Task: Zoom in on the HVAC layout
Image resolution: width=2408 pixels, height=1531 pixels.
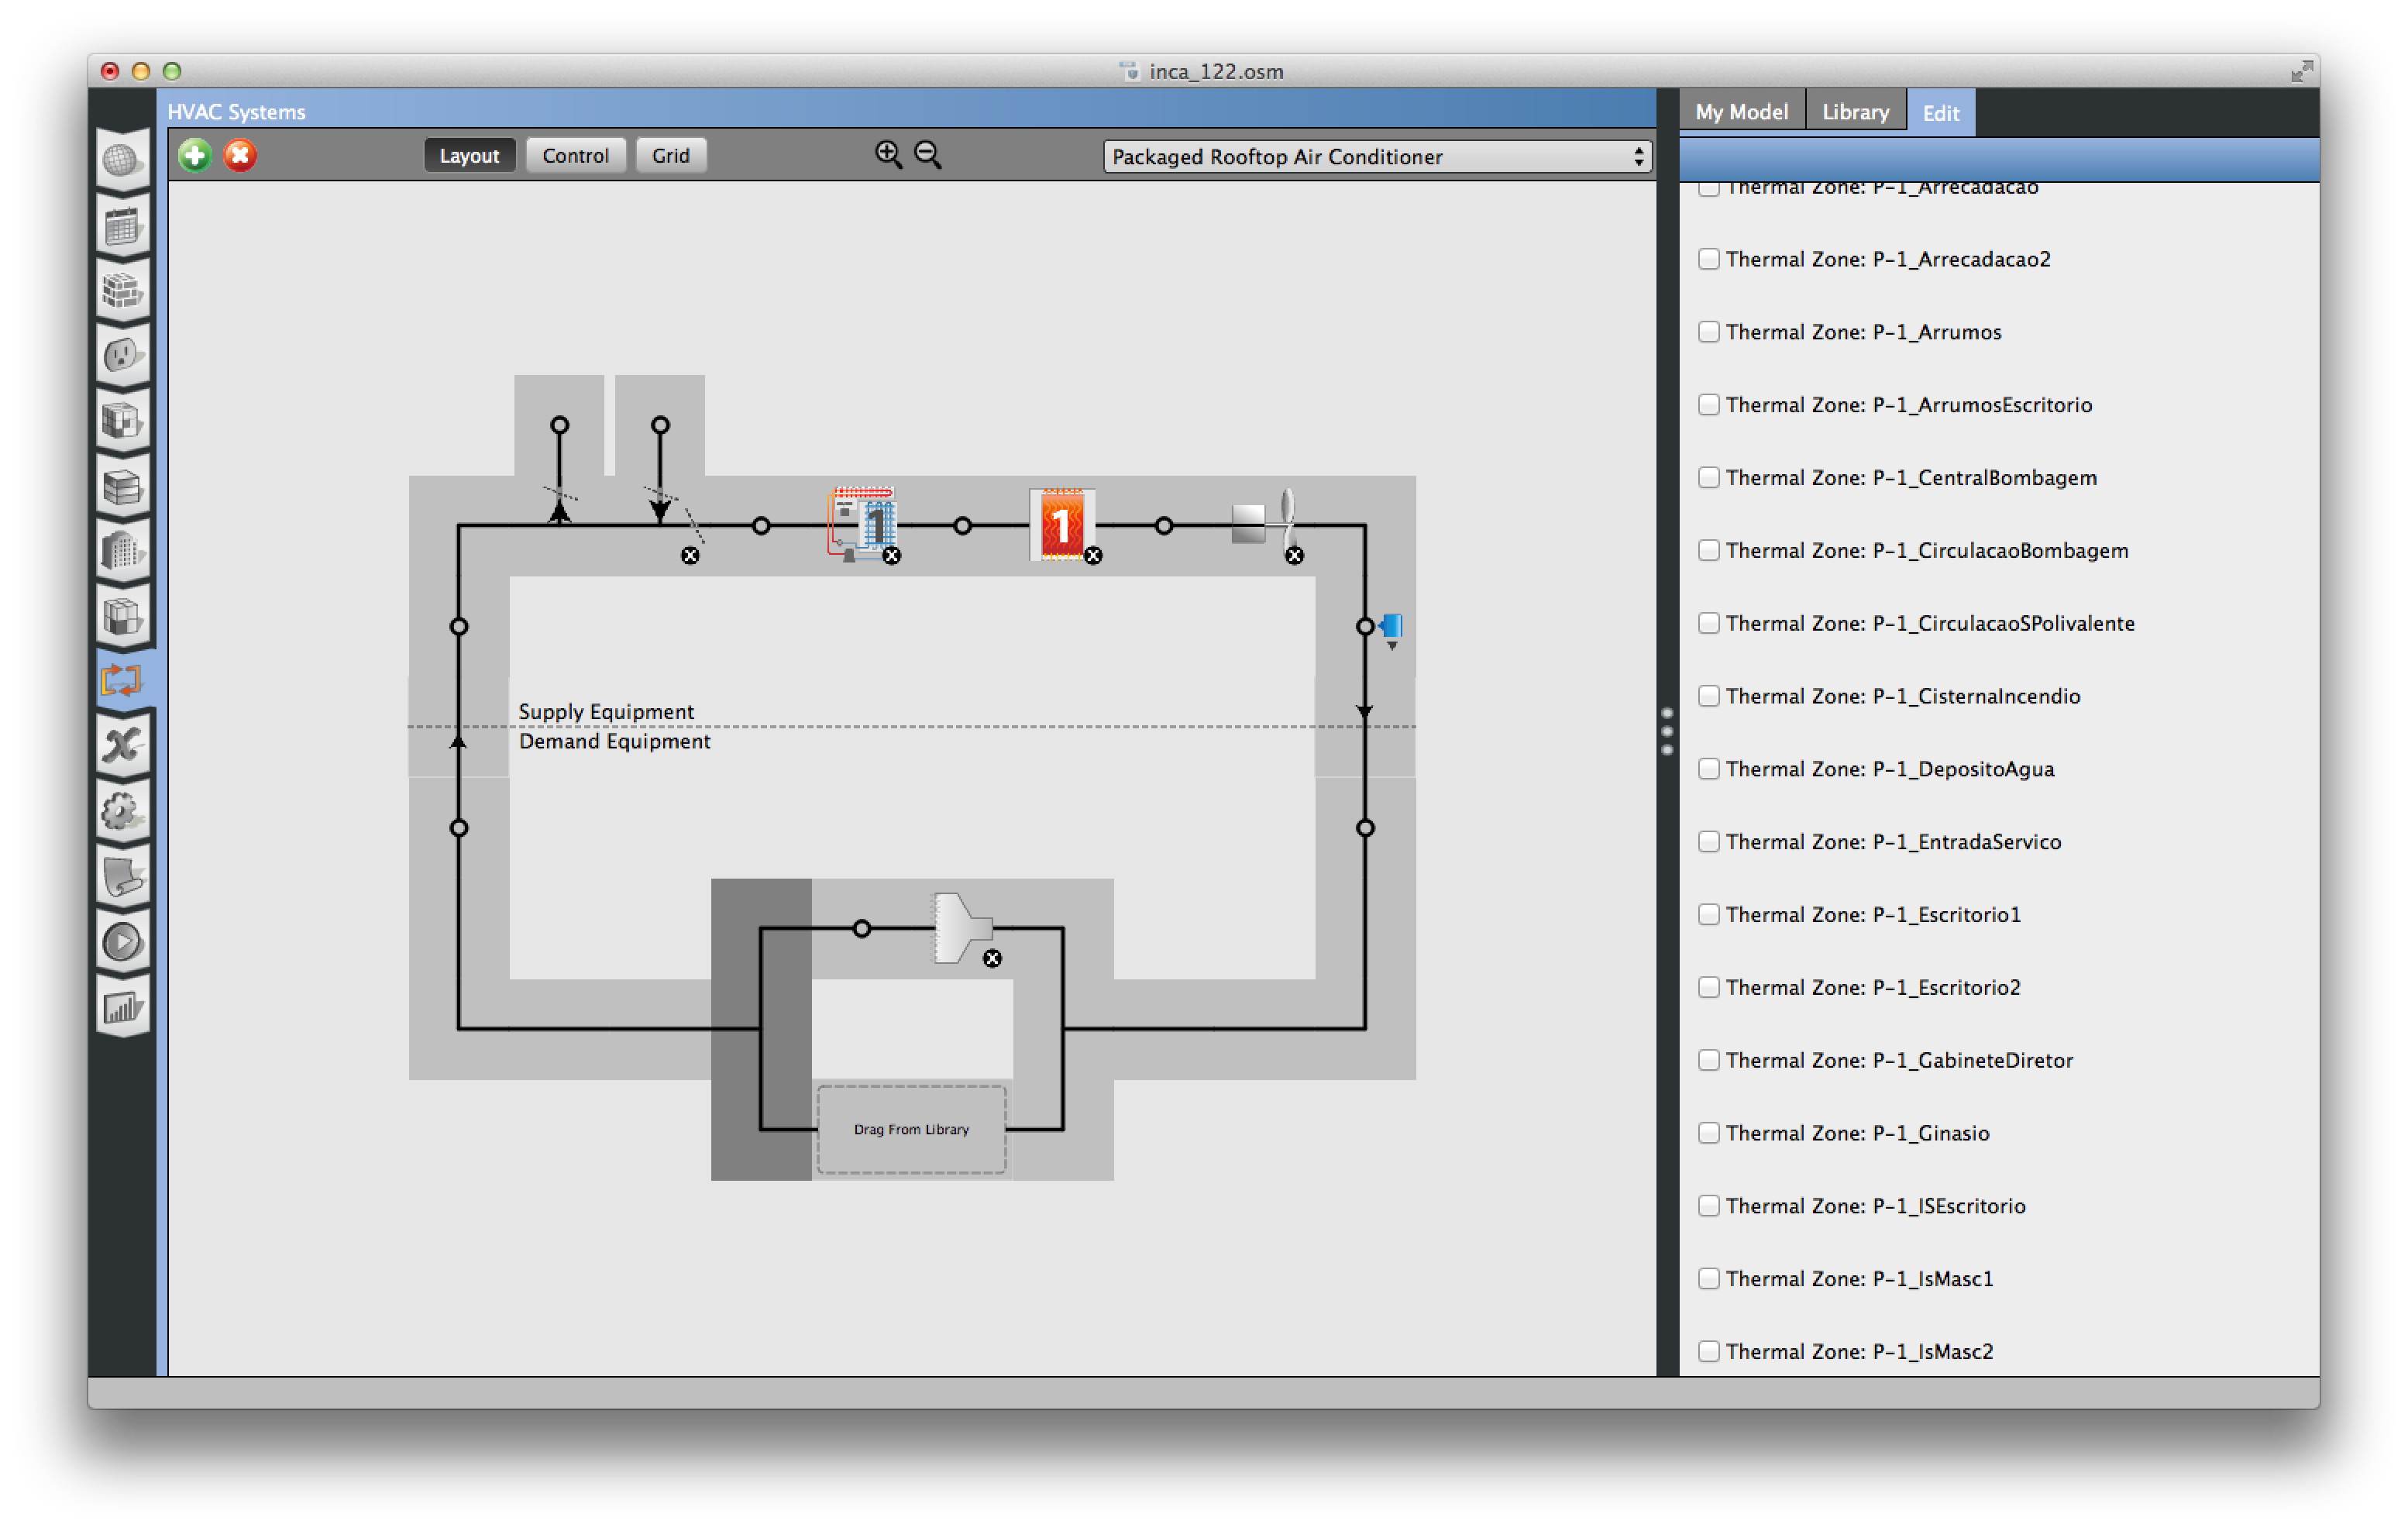Action: coord(888,154)
